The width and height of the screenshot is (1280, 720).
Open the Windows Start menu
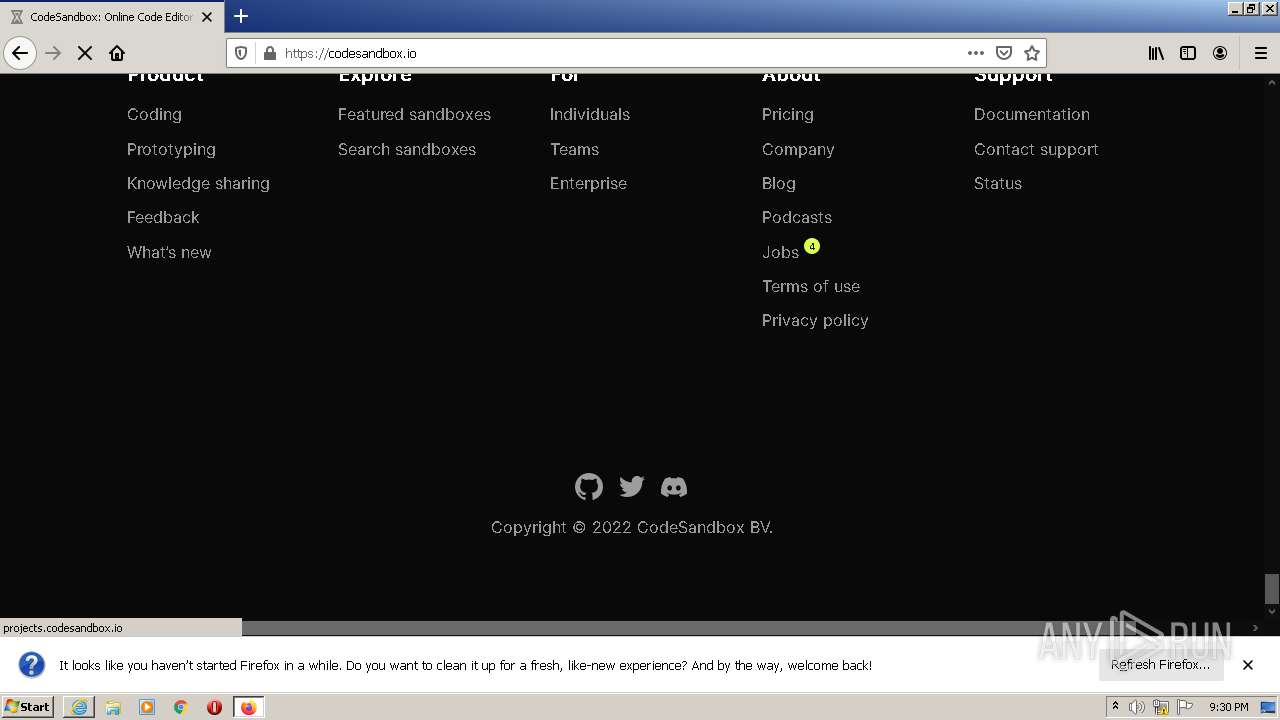(x=28, y=707)
